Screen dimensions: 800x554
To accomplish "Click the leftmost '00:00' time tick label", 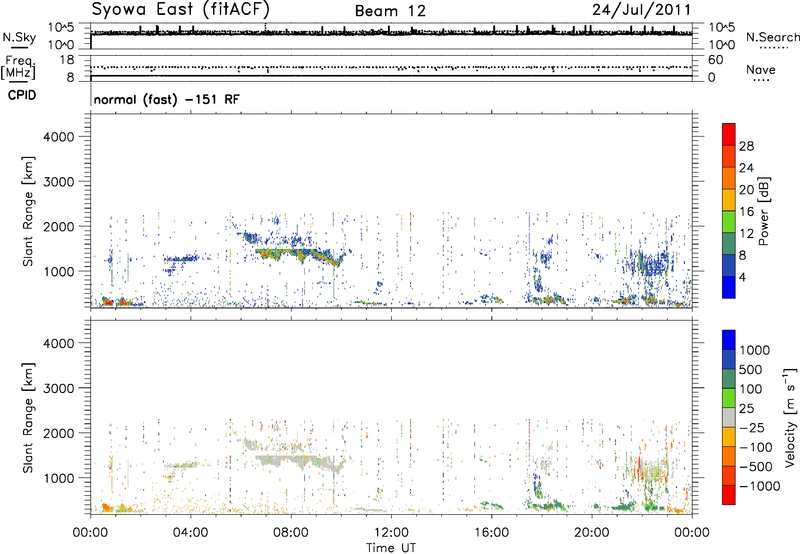I will [90, 533].
